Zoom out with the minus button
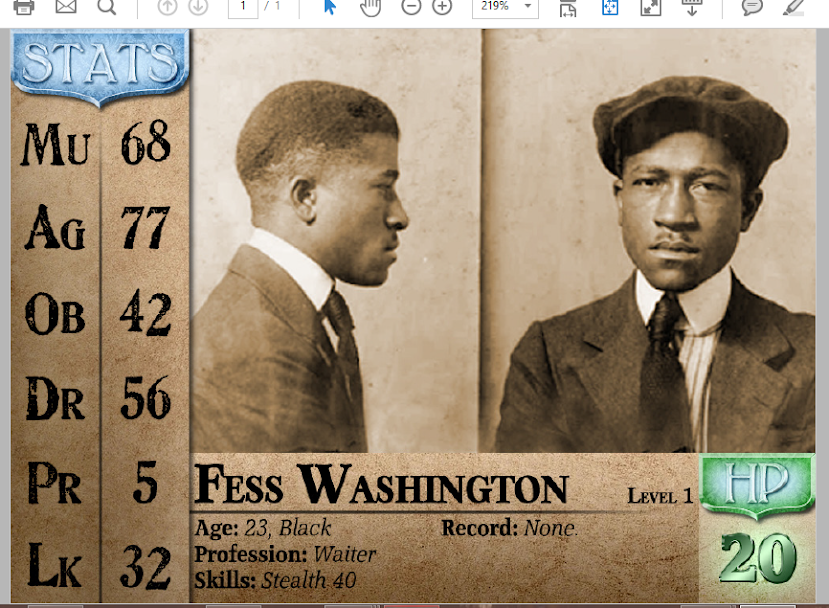Screen dimensions: 829x608 [x=411, y=7]
